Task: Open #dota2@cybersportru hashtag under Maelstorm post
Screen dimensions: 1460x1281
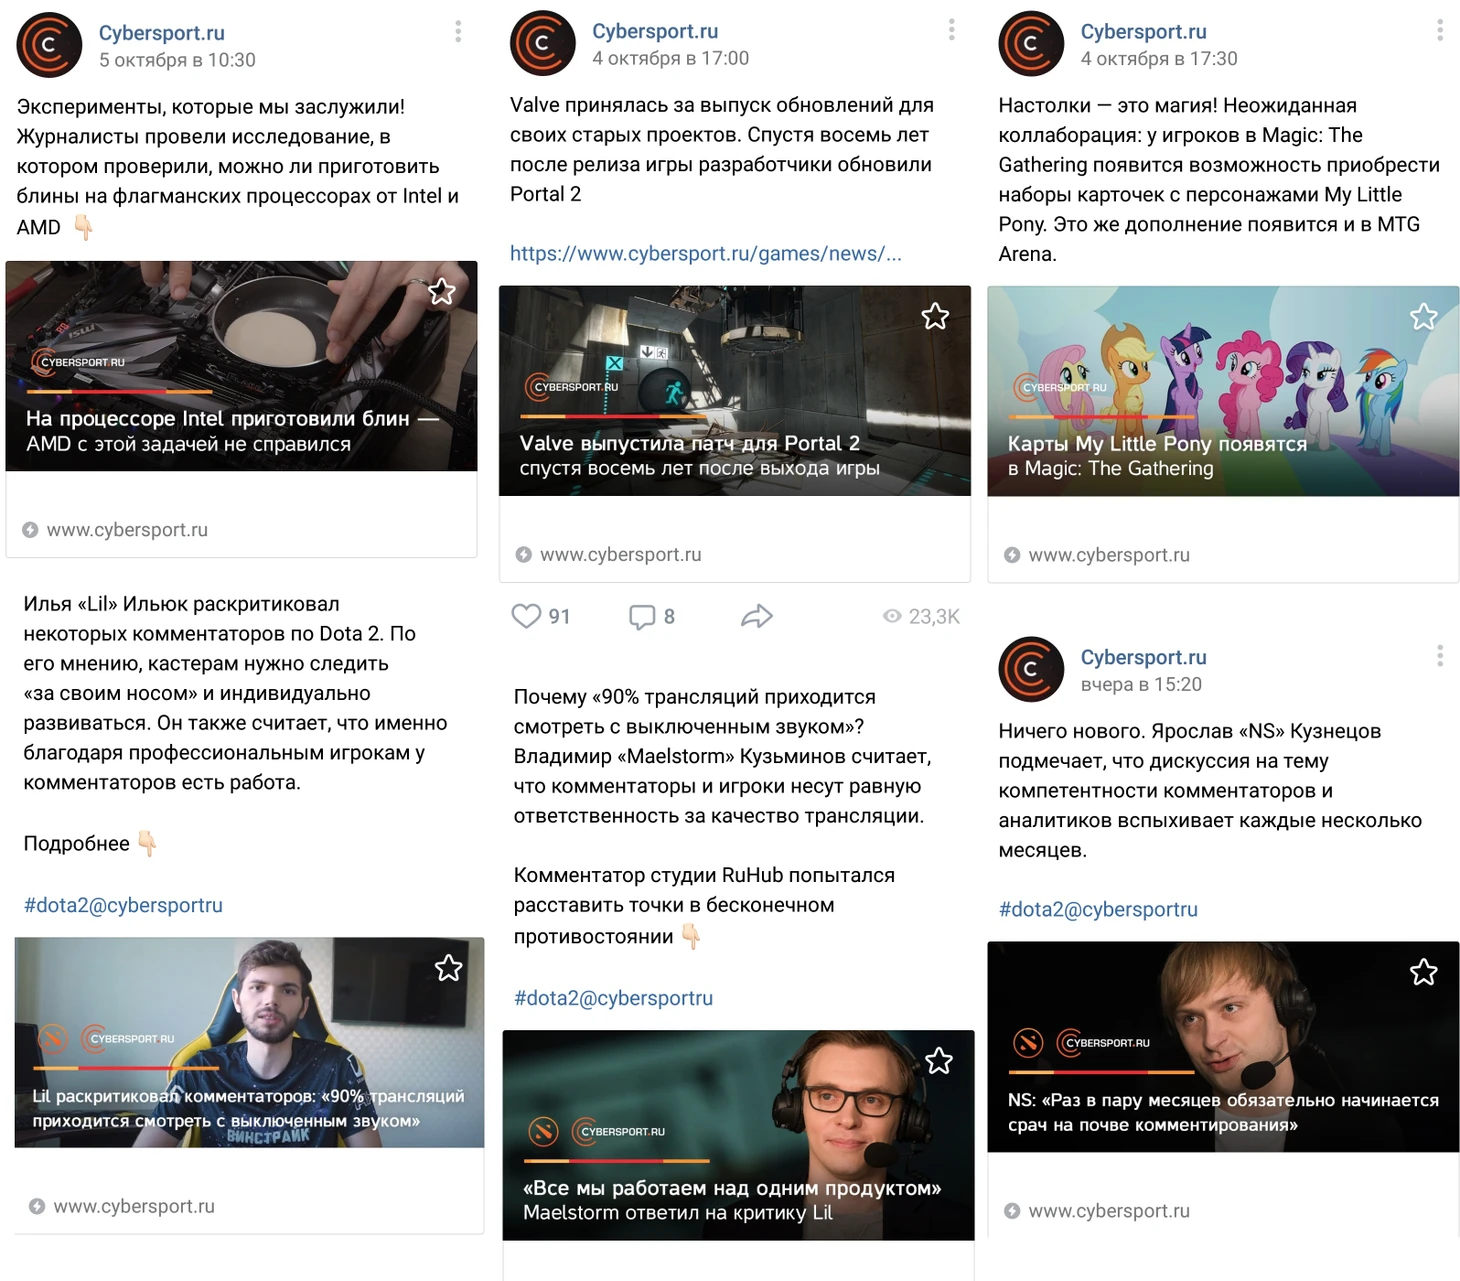Action: pos(613,998)
